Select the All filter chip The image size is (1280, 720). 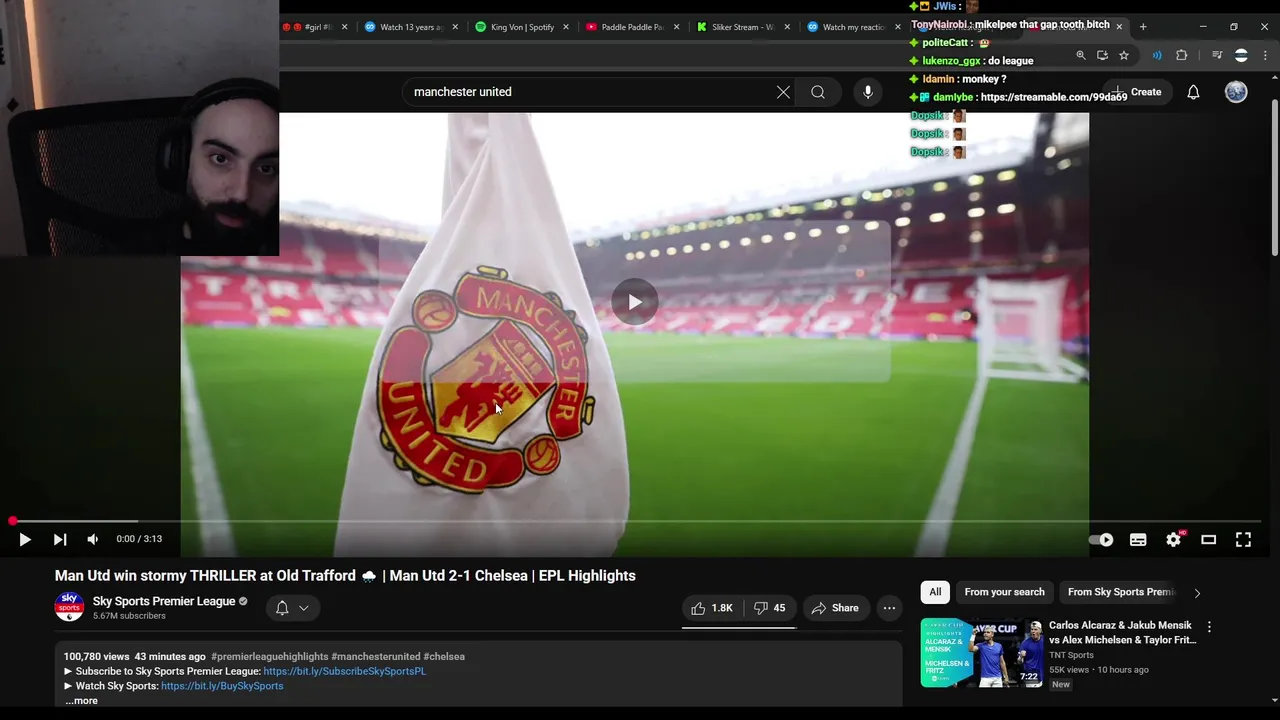935,592
